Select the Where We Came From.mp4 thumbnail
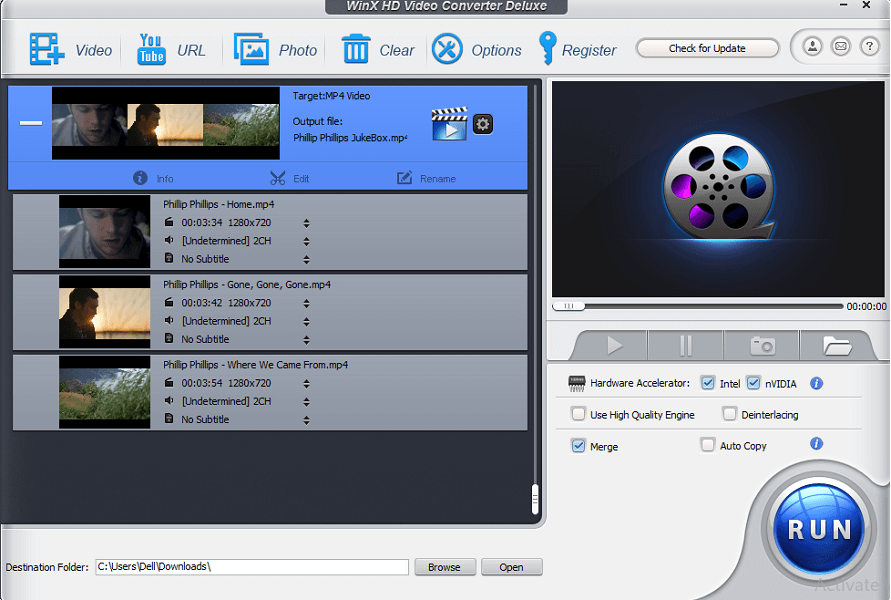 click(105, 391)
